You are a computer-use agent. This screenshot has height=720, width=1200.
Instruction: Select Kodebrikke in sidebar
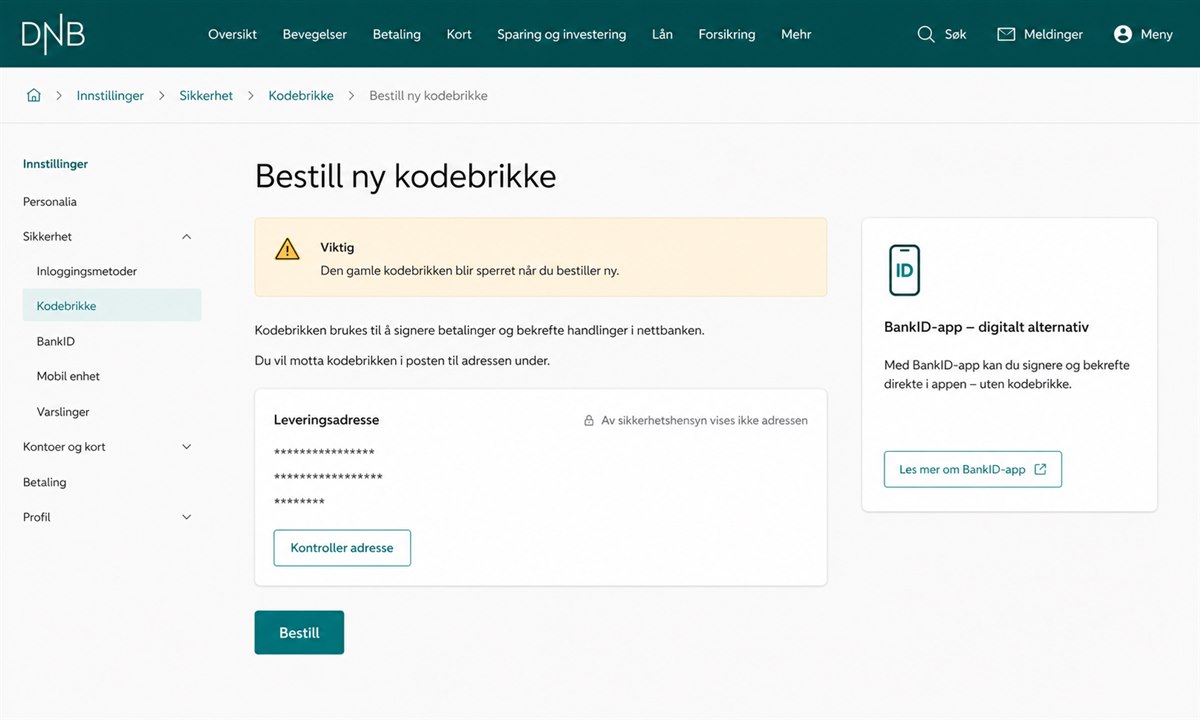point(112,306)
